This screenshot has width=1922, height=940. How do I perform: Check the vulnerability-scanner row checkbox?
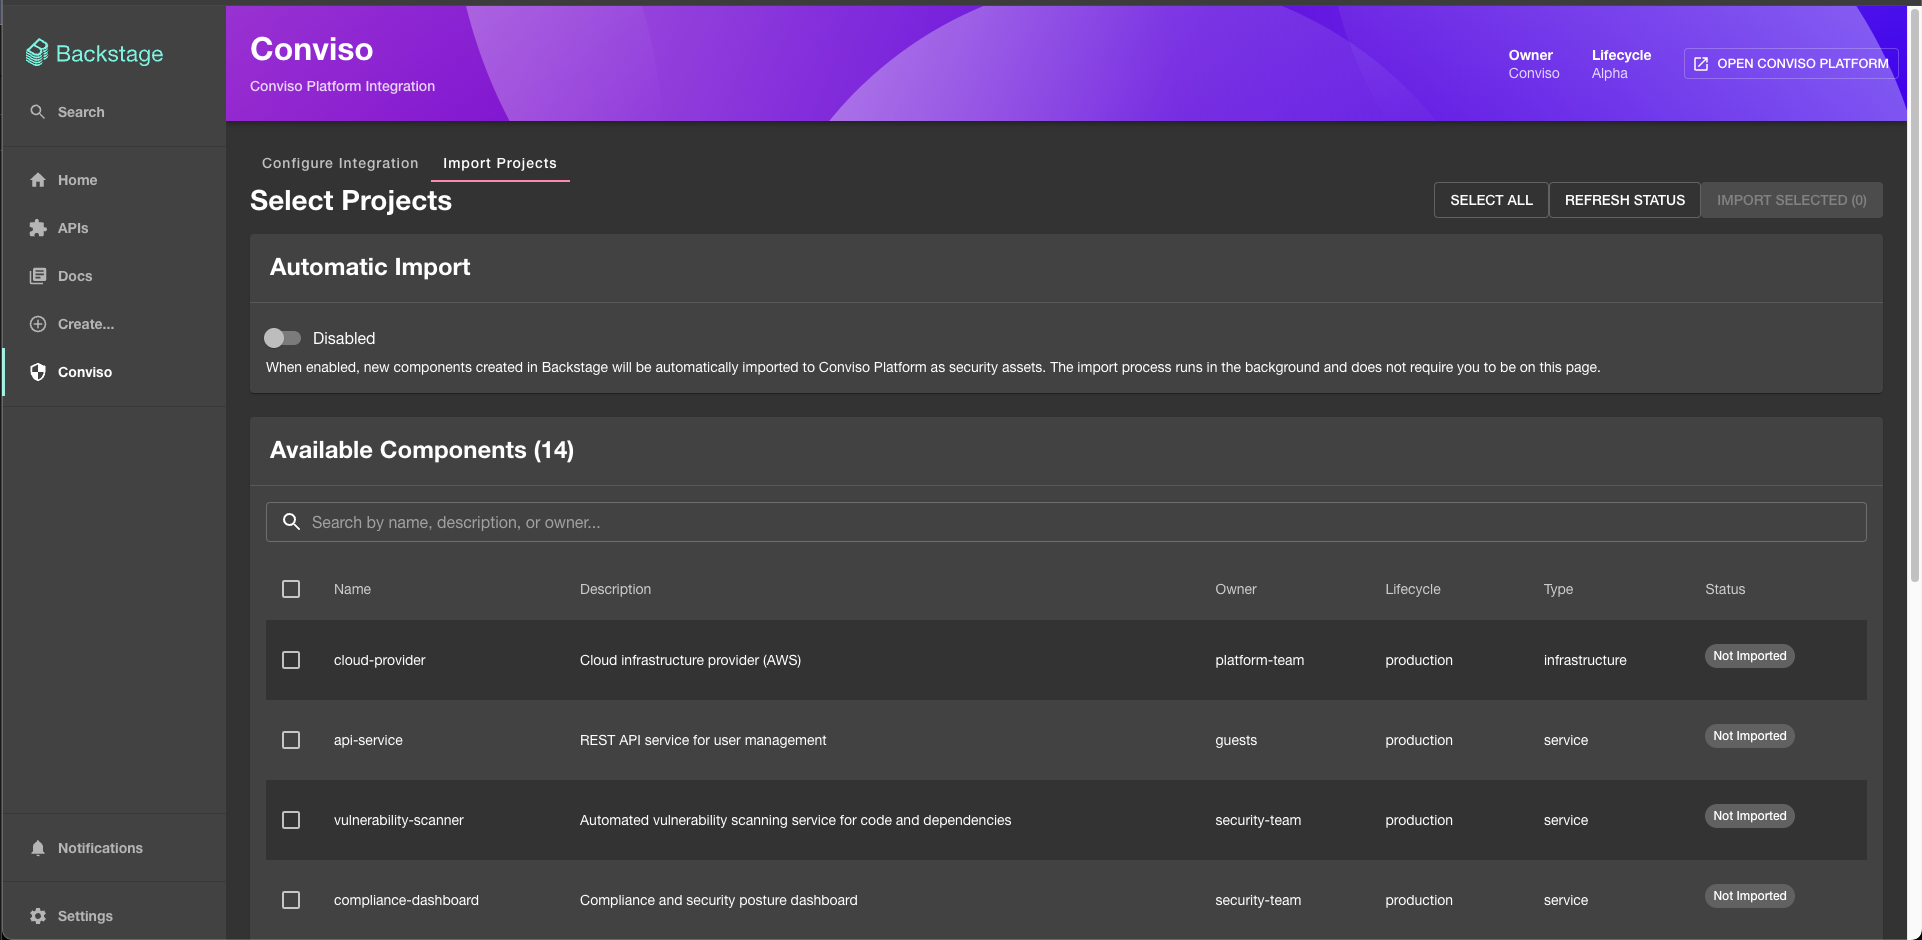point(291,820)
